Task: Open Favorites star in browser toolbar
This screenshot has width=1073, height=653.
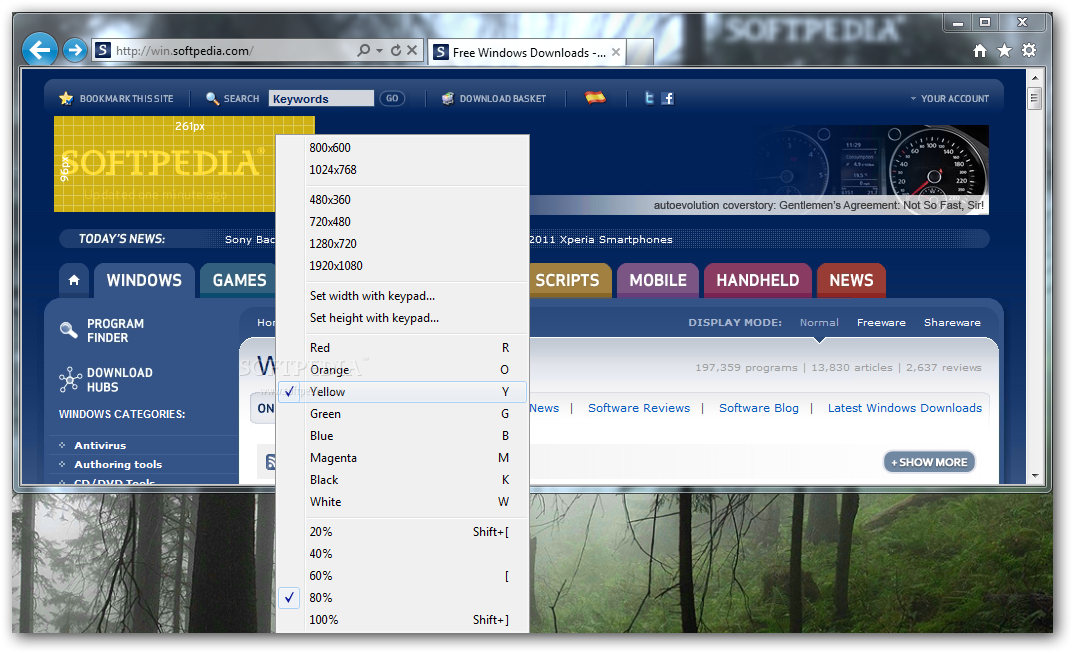Action: pyautogui.click(x=1004, y=50)
